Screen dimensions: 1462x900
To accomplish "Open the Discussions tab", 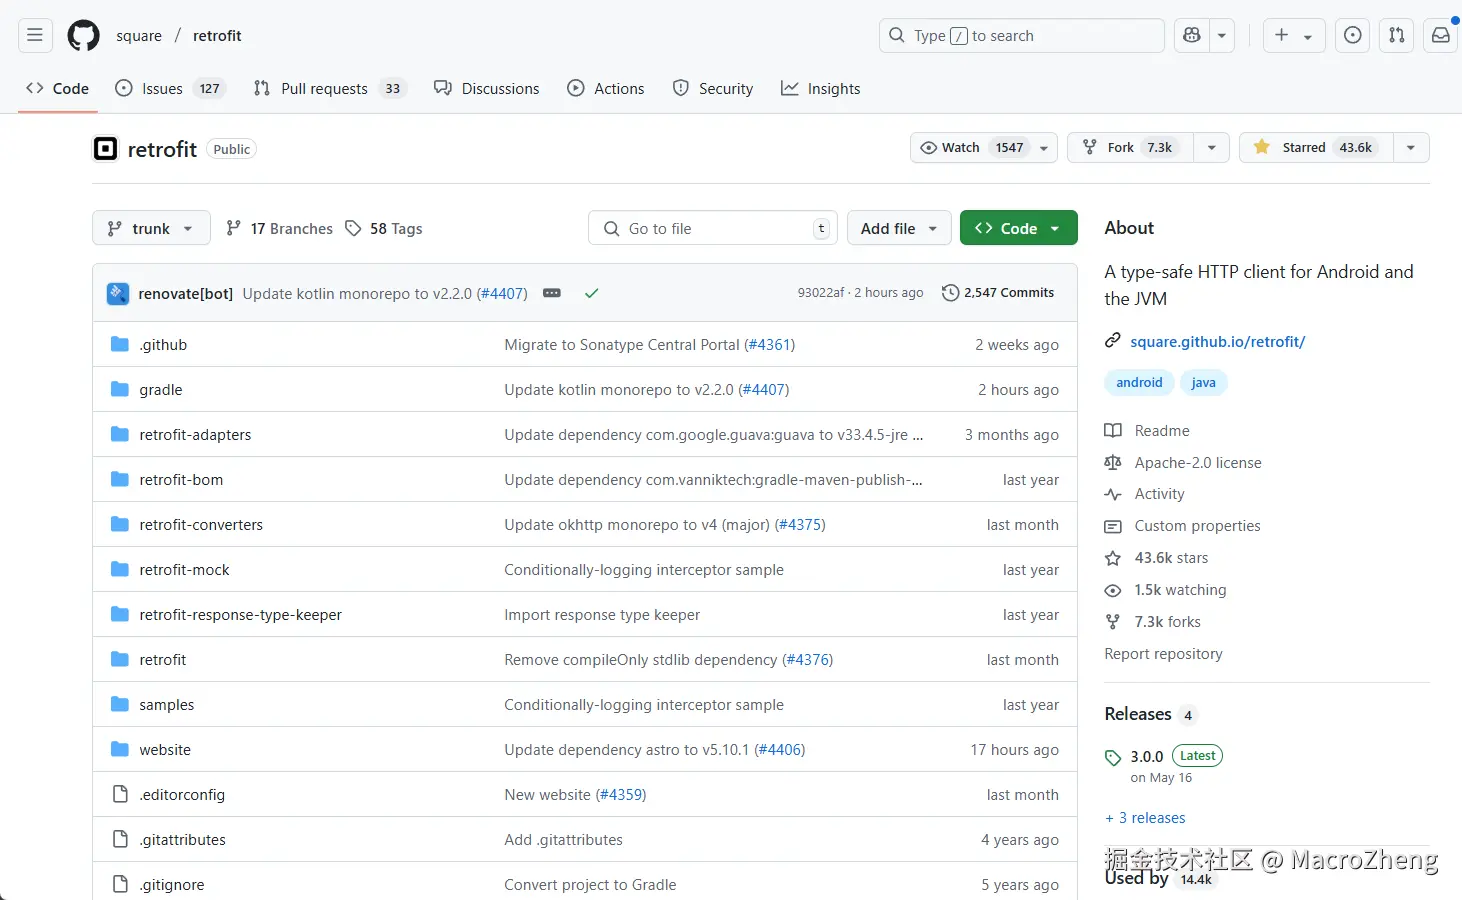I will point(487,88).
